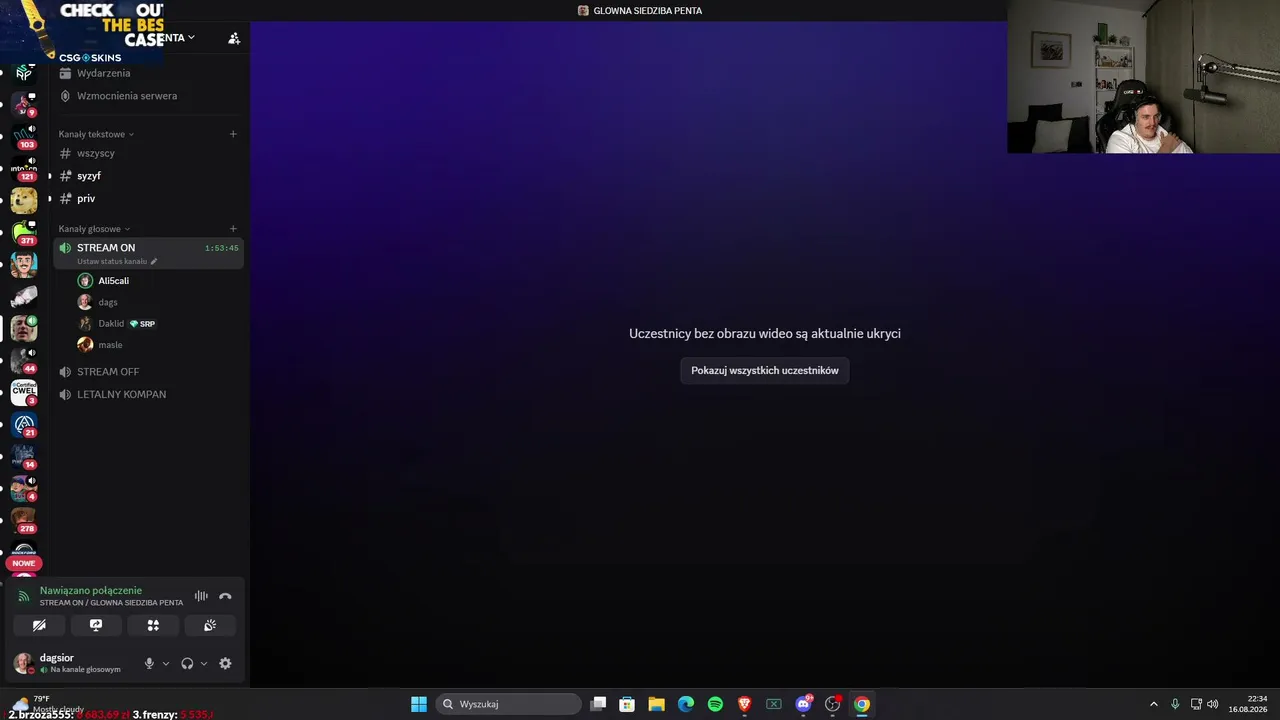Image resolution: width=1280 pixels, height=720 pixels.
Task: Open the mustached man avatar server
Action: [24, 265]
